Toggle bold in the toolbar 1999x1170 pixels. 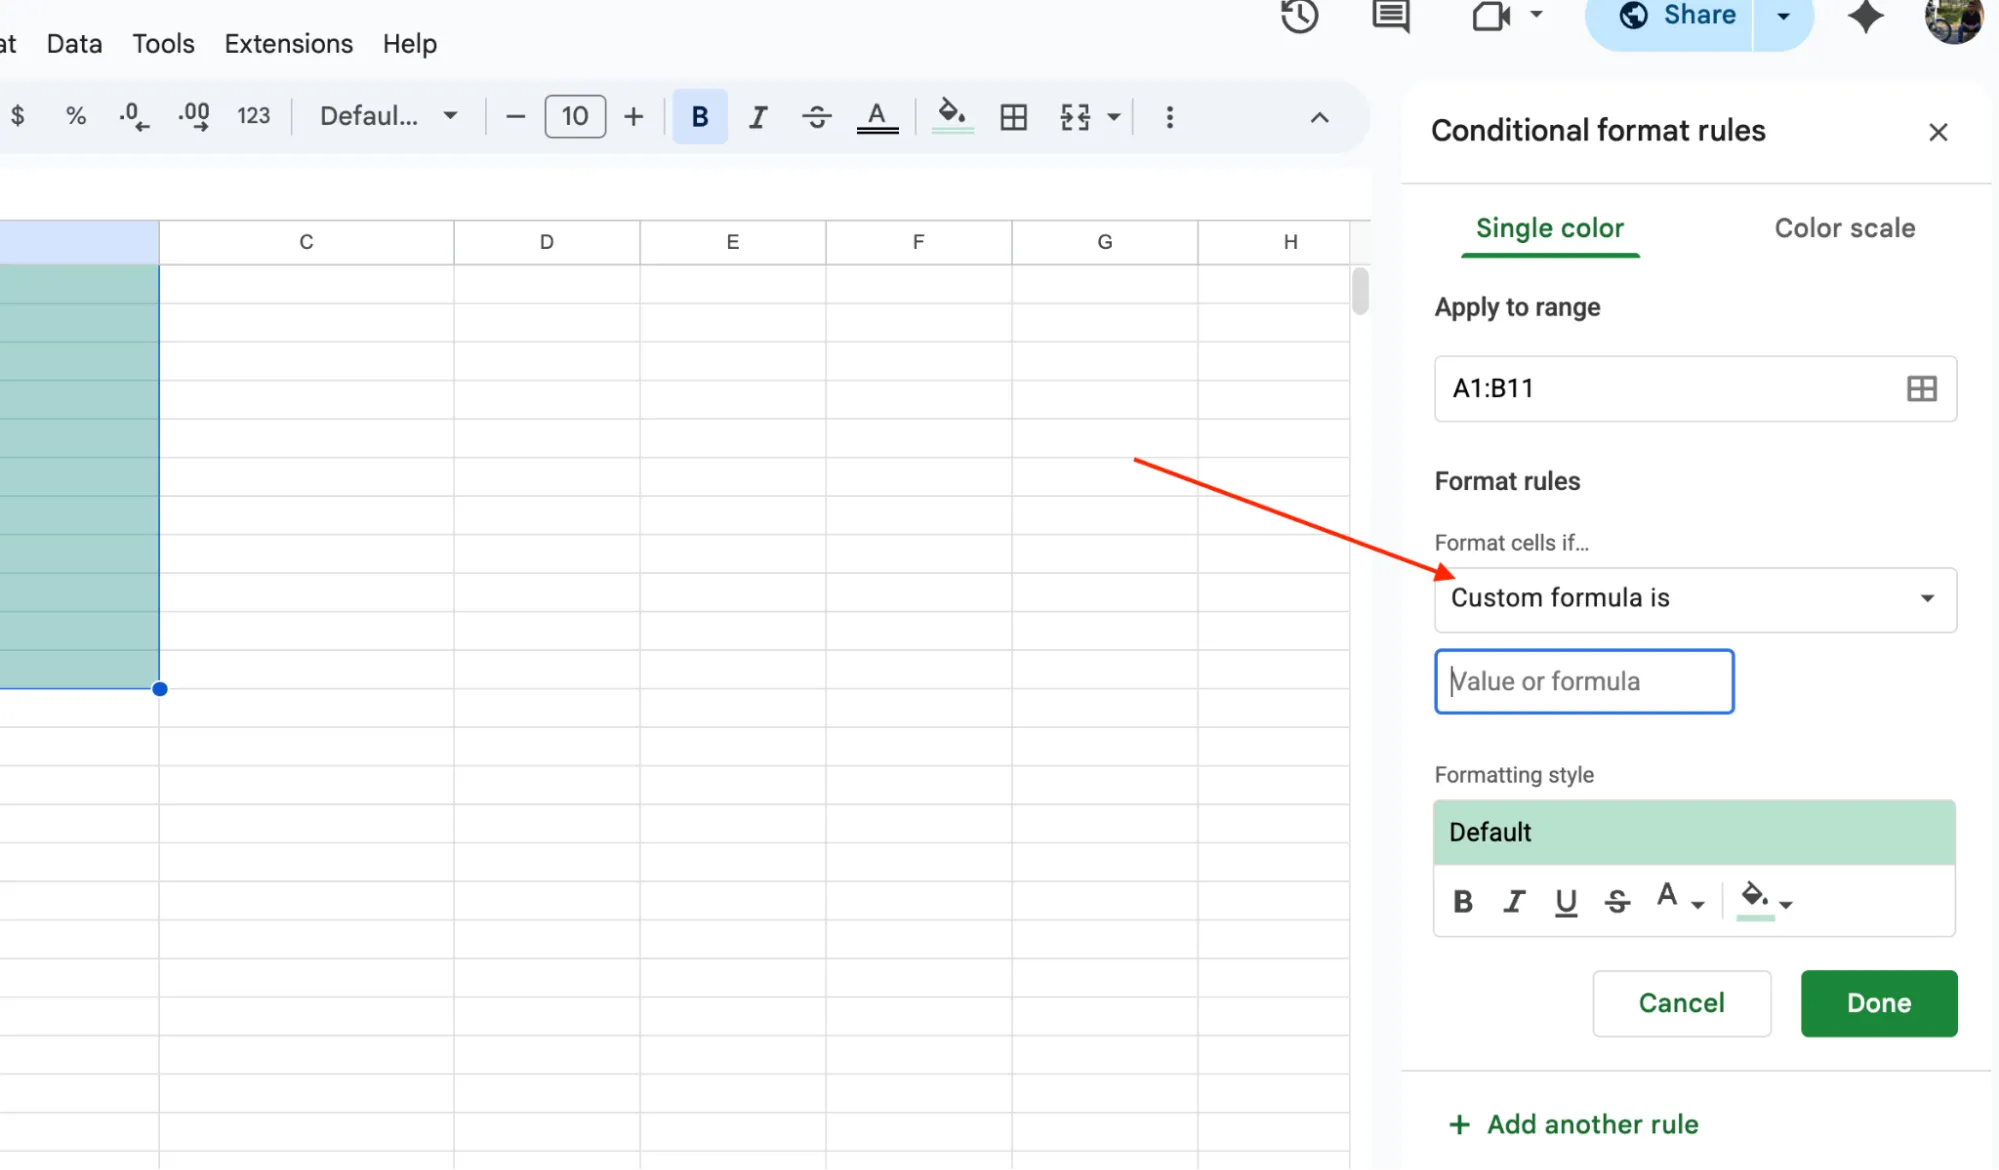(x=699, y=116)
